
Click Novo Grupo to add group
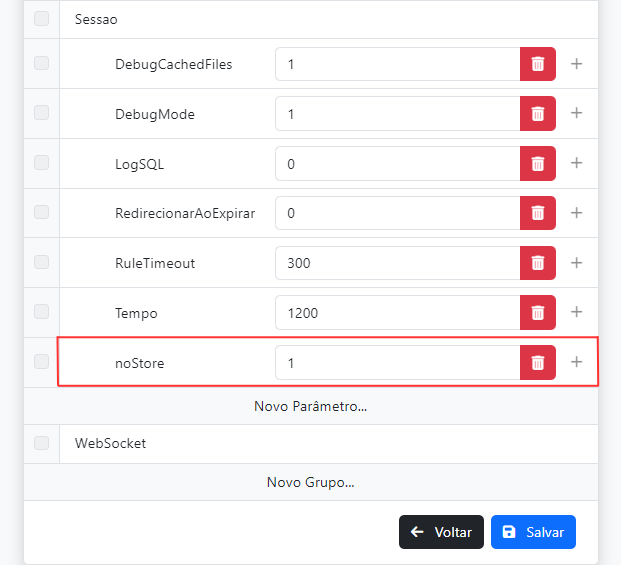coord(310,482)
